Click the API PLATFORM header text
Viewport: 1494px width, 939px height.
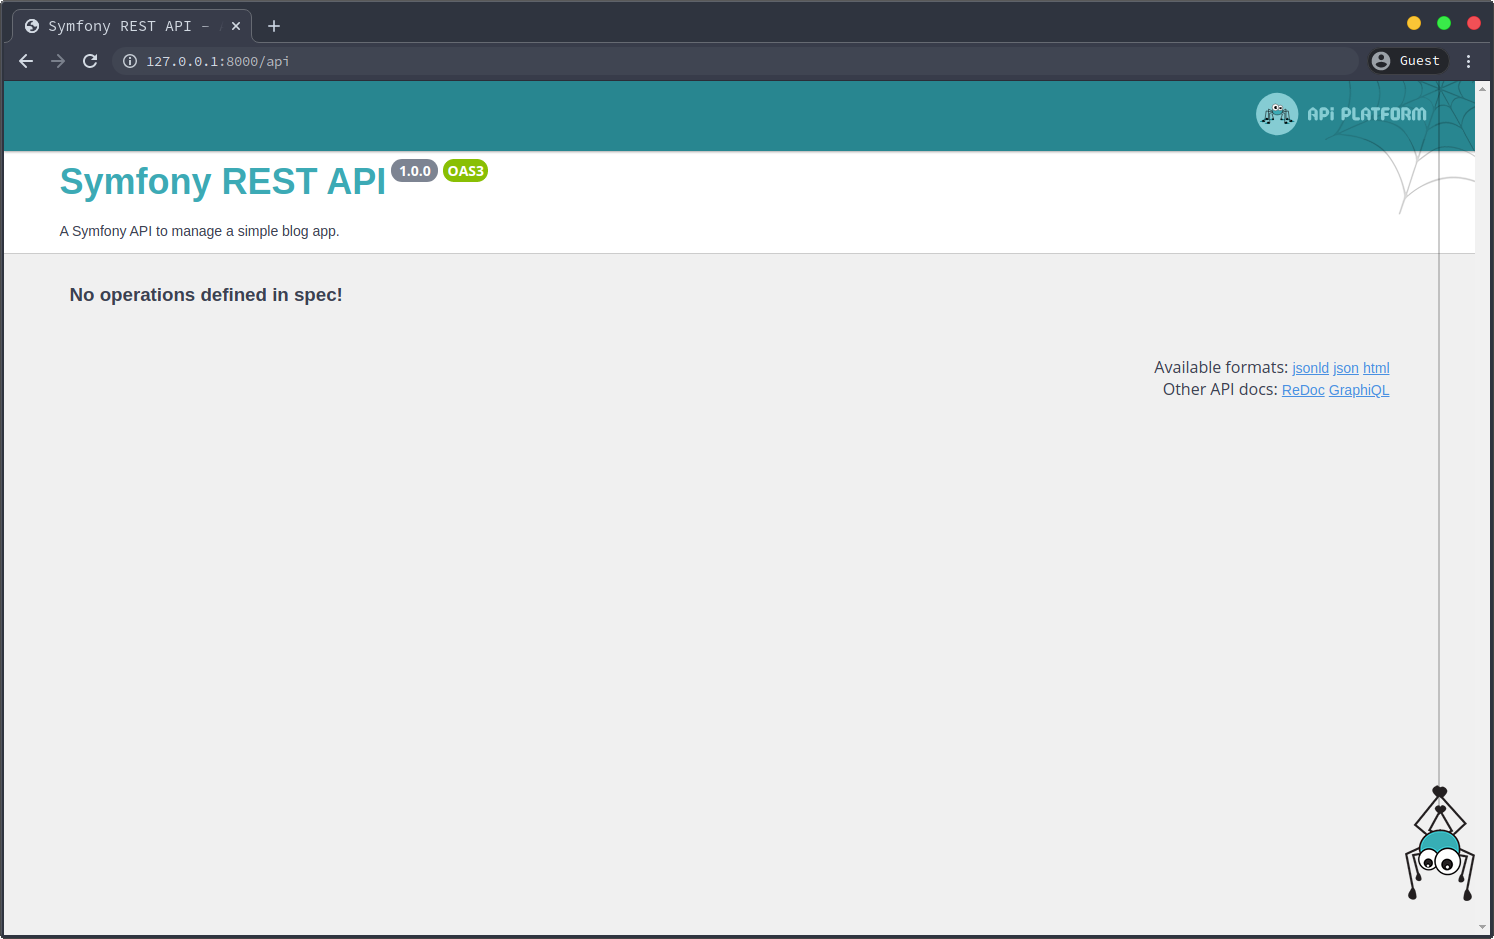pyautogui.click(x=1366, y=114)
